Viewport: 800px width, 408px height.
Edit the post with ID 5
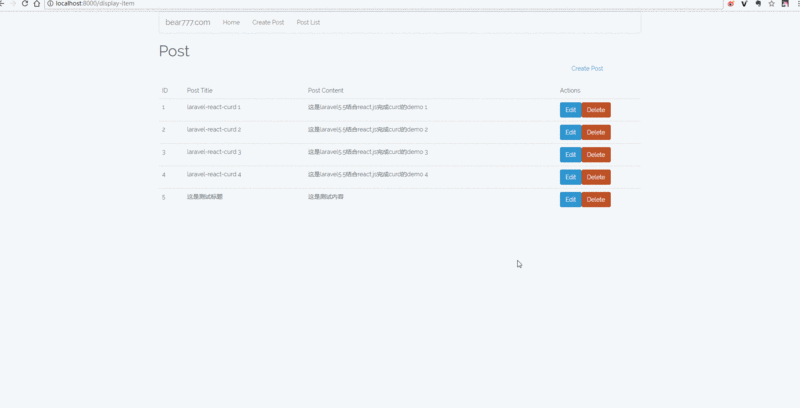[x=570, y=199]
